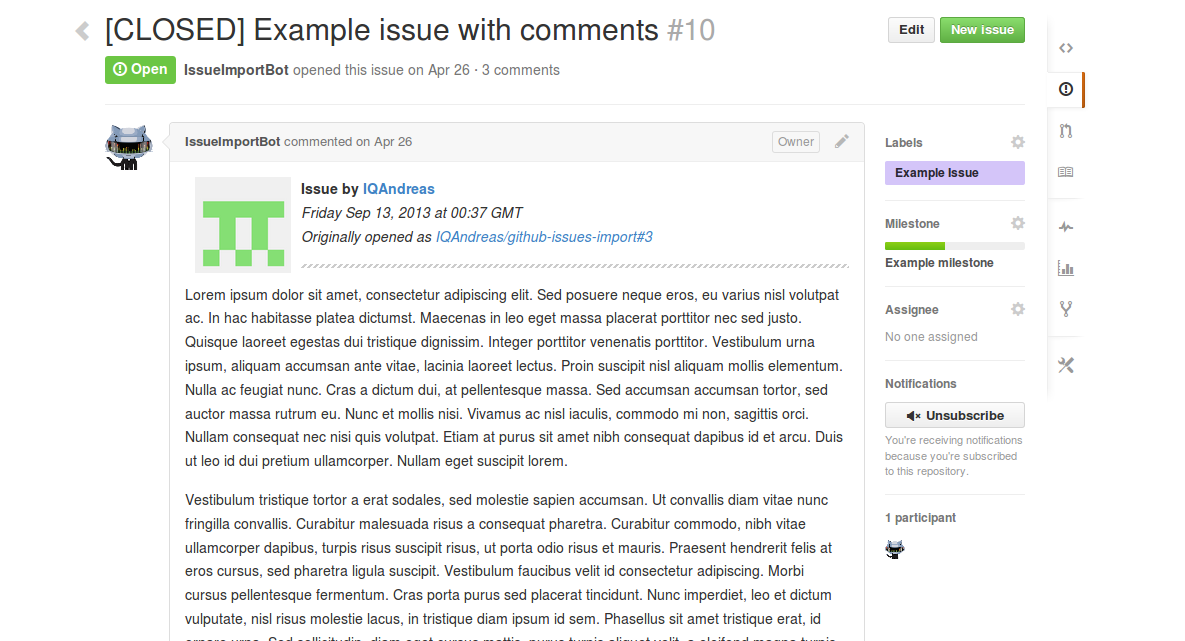This screenshot has width=1185, height=641.
Task: Open the Assignee gear dropdown
Action: 1017,309
